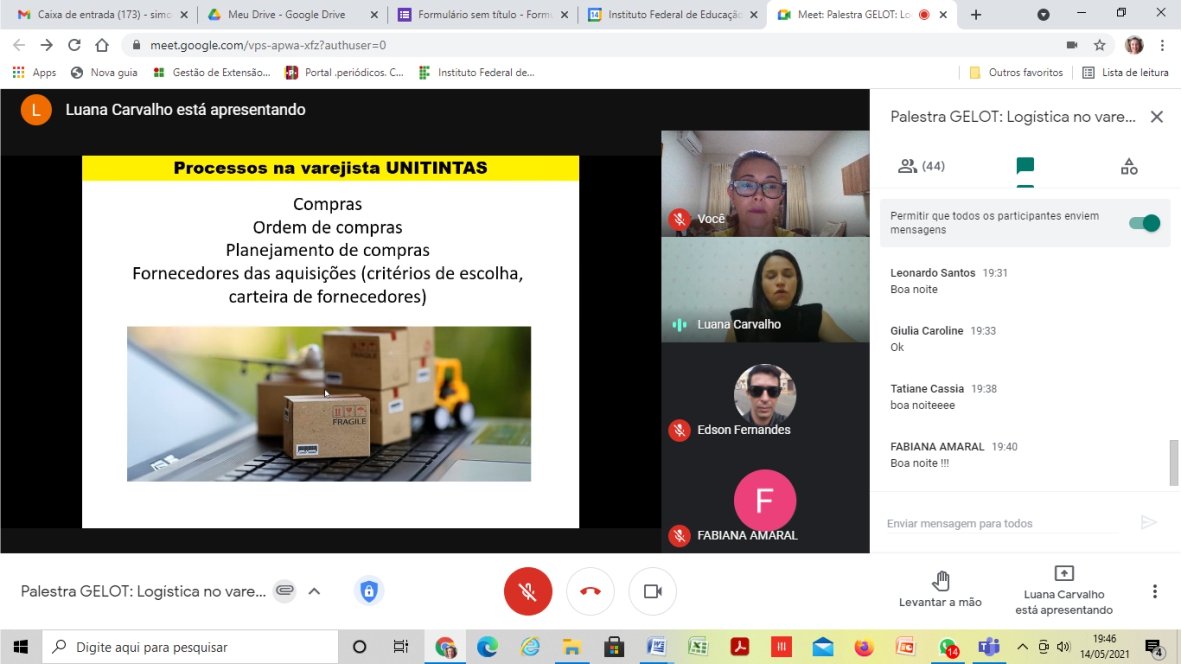Screen dimensions: 1182x664
Task: Open the activities shapes icon in side panel
Action: pos(1129,167)
